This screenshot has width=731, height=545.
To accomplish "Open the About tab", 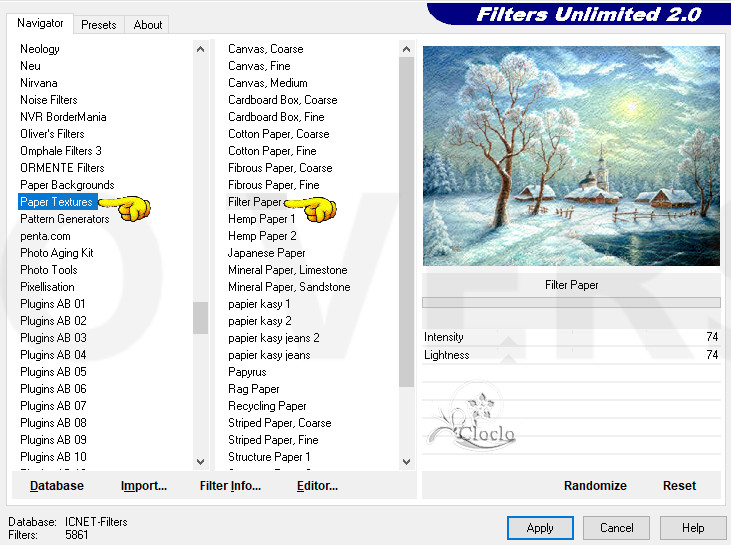I will (147, 25).
